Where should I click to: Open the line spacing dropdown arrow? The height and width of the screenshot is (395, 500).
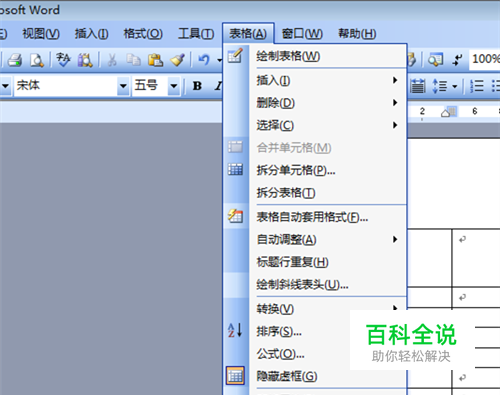(x=455, y=86)
